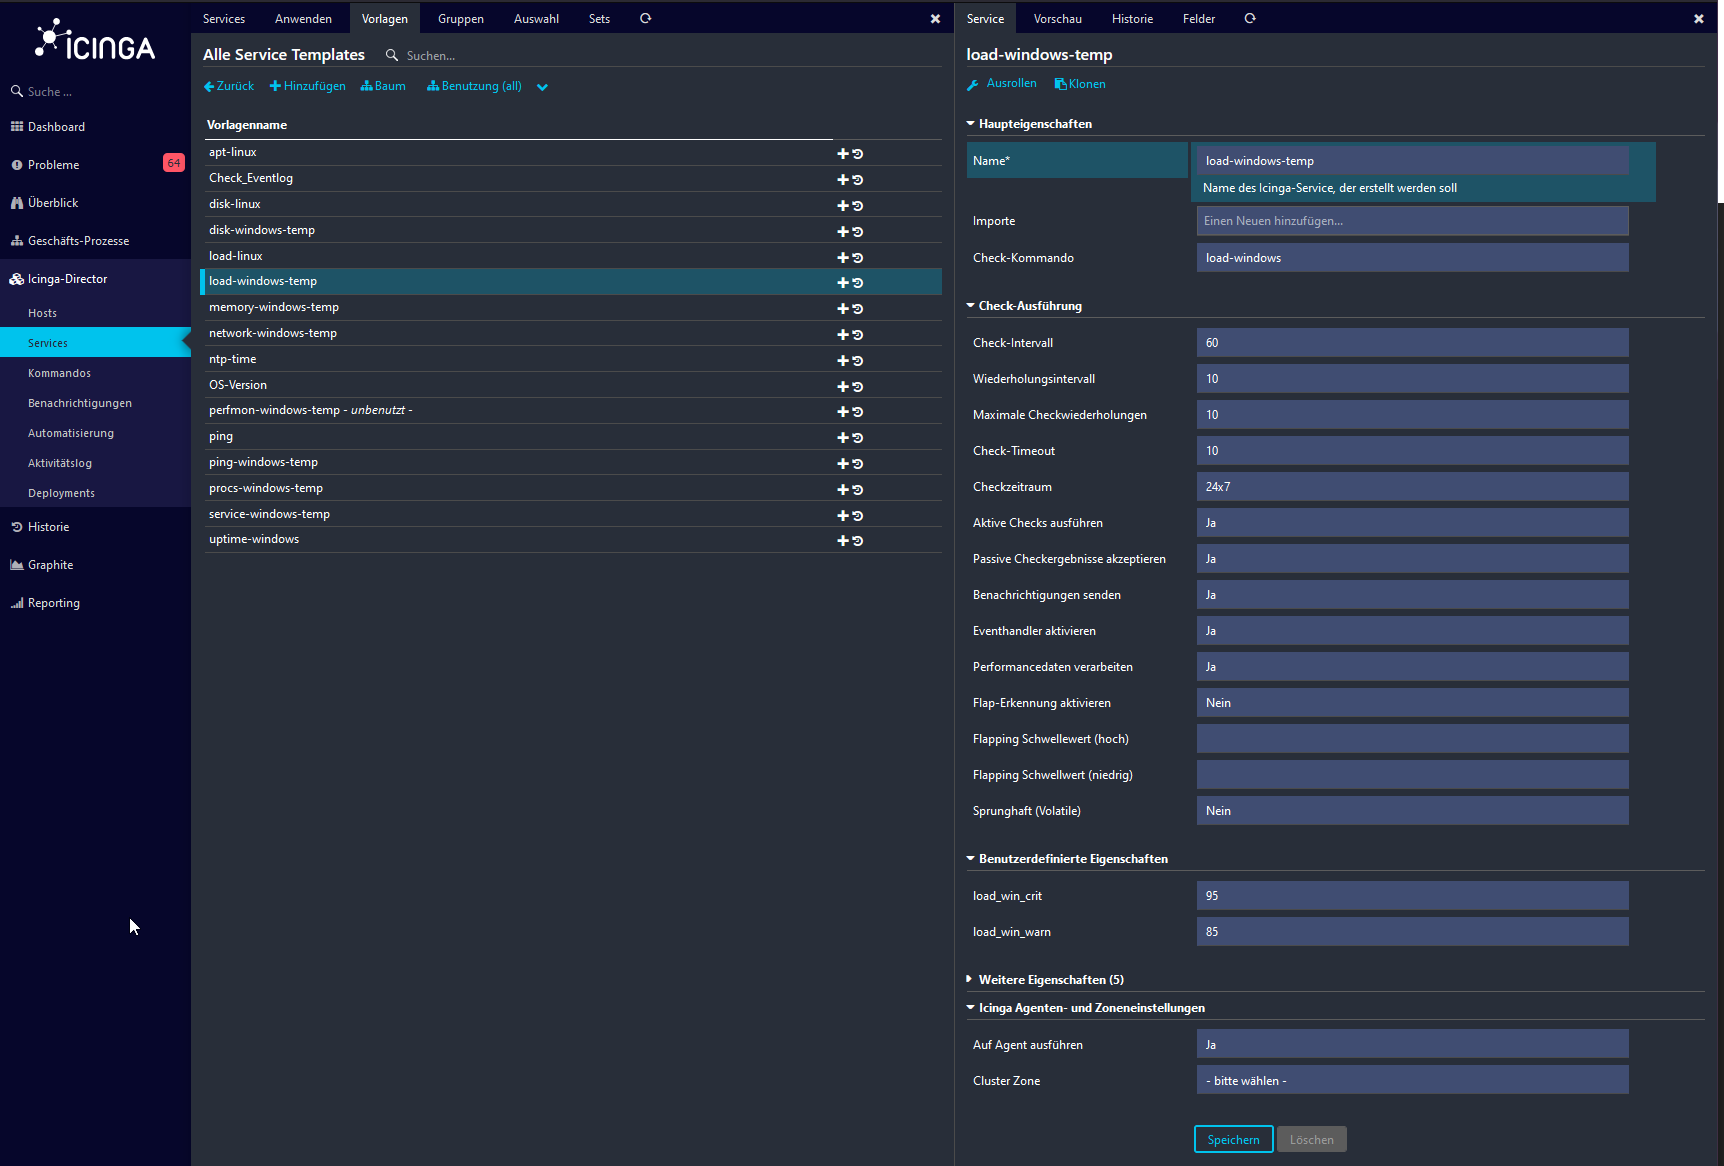Open the Aktive Checks ausführen dropdown

pyautogui.click(x=1412, y=523)
